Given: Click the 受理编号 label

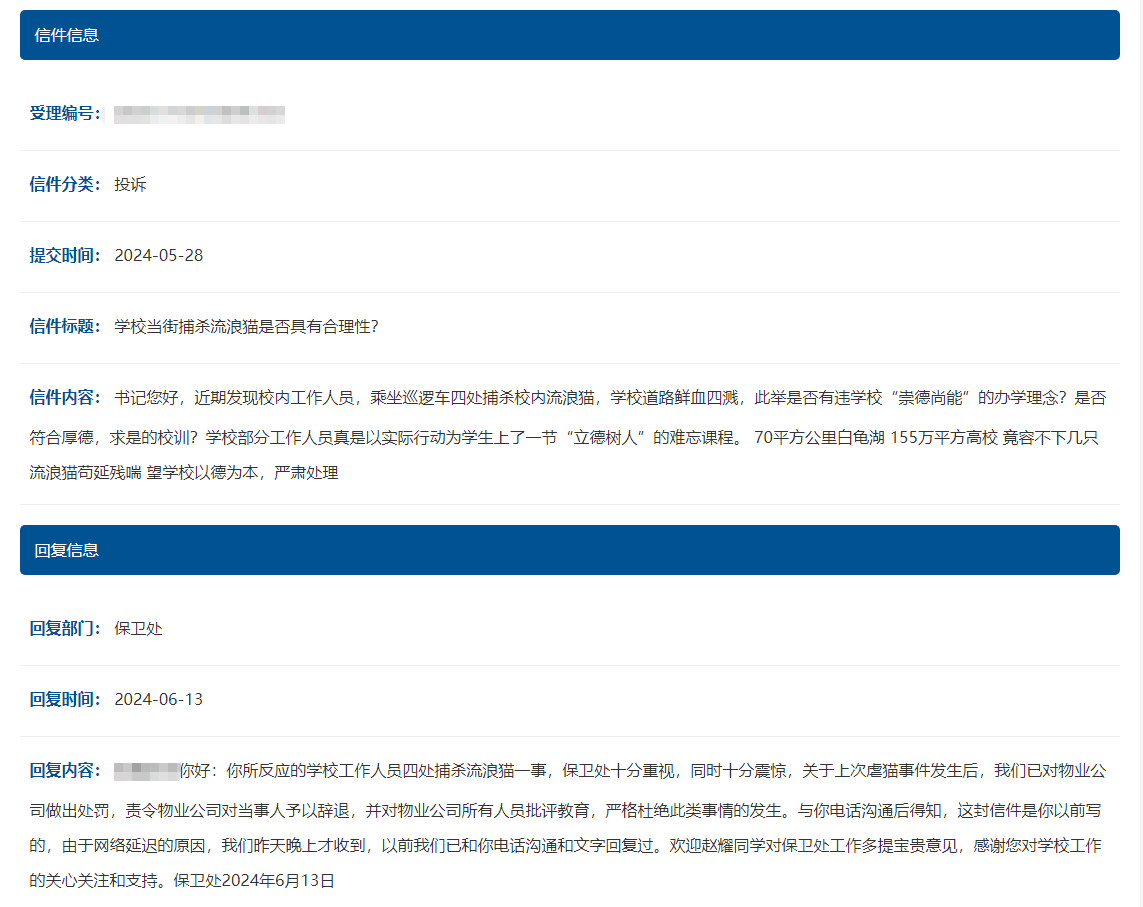Looking at the screenshot, I should click(x=65, y=113).
